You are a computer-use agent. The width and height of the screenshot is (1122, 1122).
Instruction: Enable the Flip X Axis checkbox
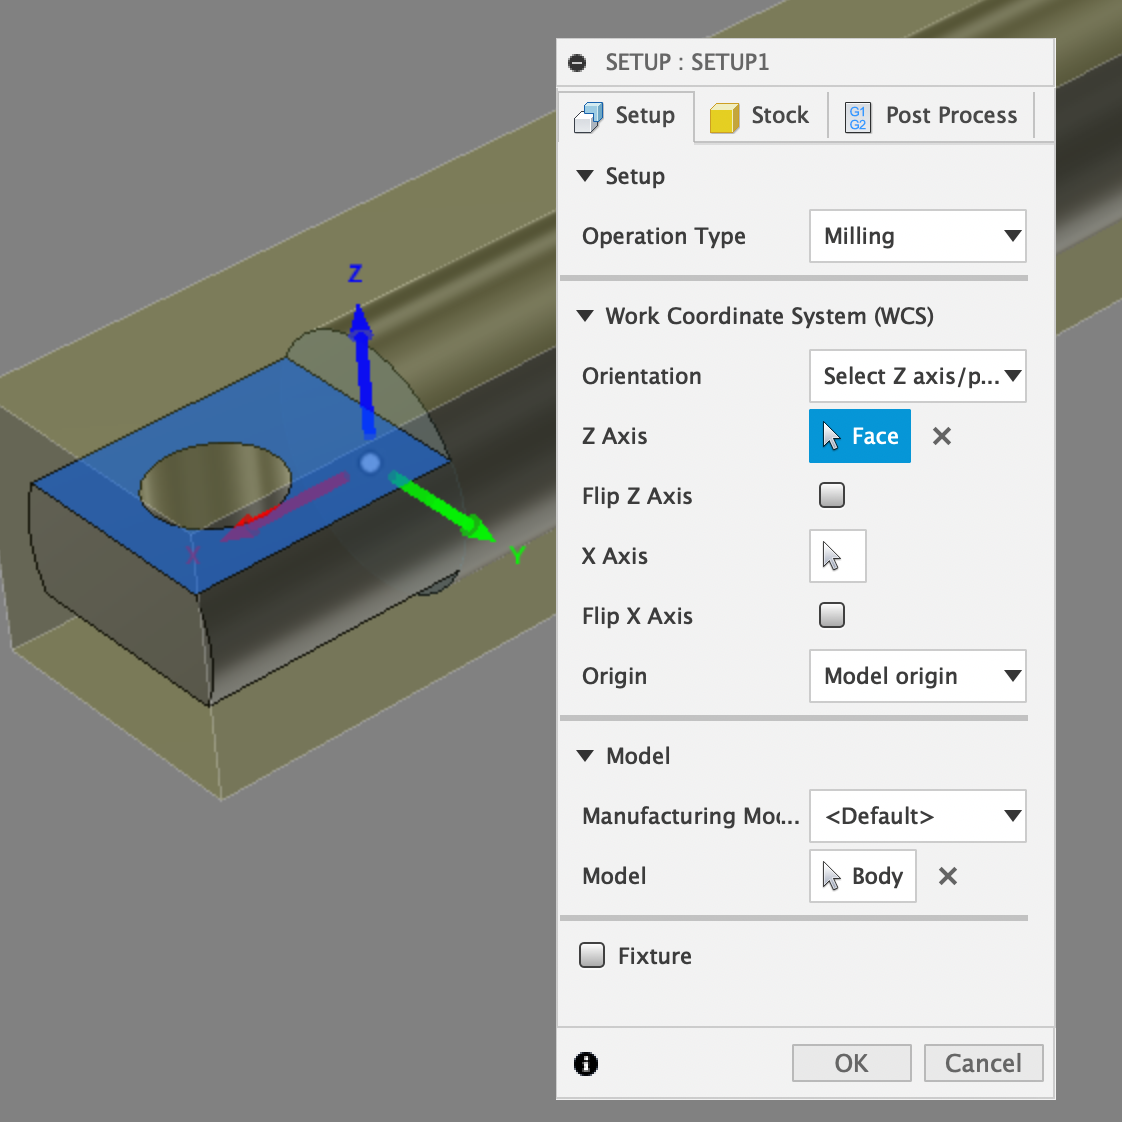click(831, 615)
